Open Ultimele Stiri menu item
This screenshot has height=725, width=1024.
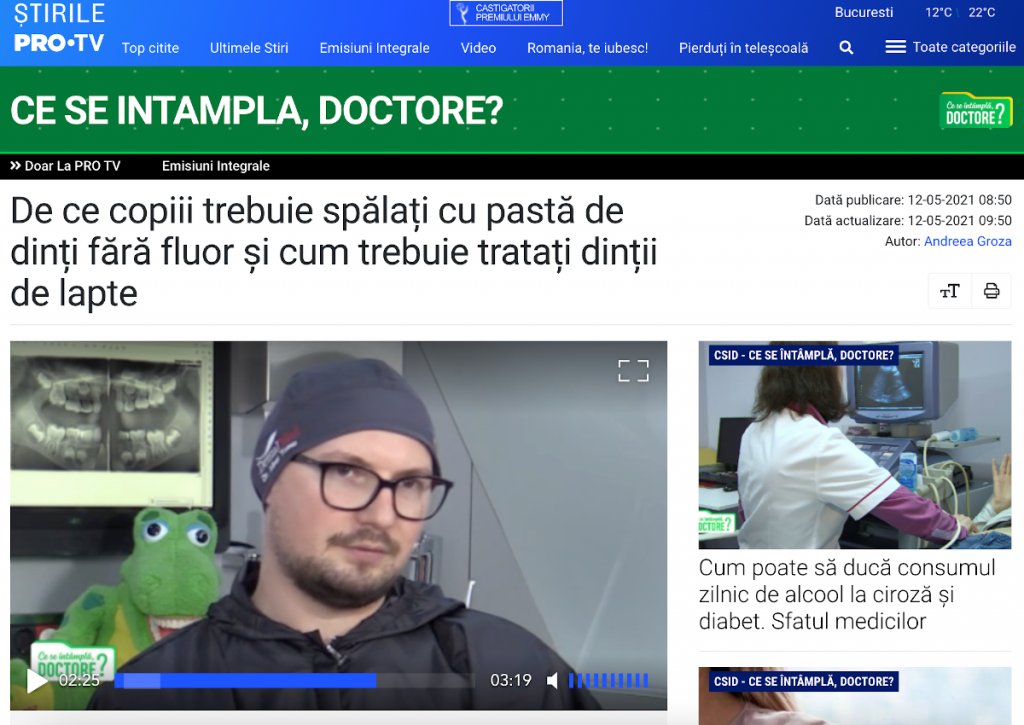[249, 48]
